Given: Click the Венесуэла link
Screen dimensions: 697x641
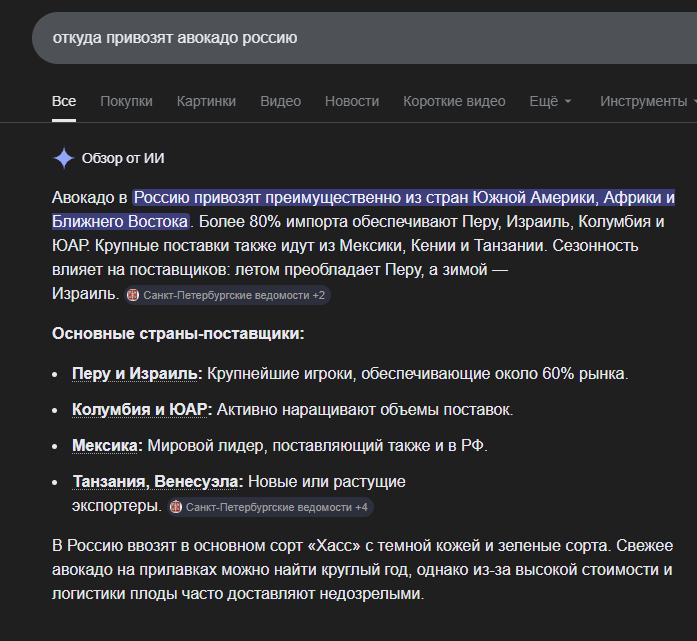Looking at the screenshot, I should click(x=198, y=481).
